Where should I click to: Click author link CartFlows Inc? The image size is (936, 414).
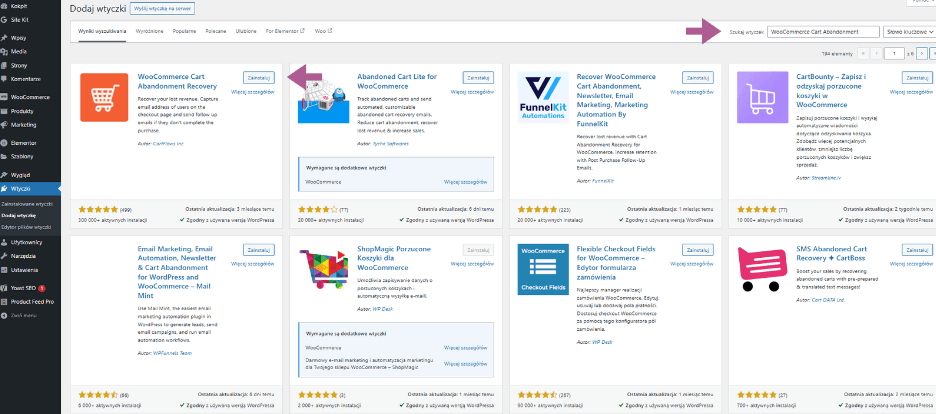(x=168, y=144)
